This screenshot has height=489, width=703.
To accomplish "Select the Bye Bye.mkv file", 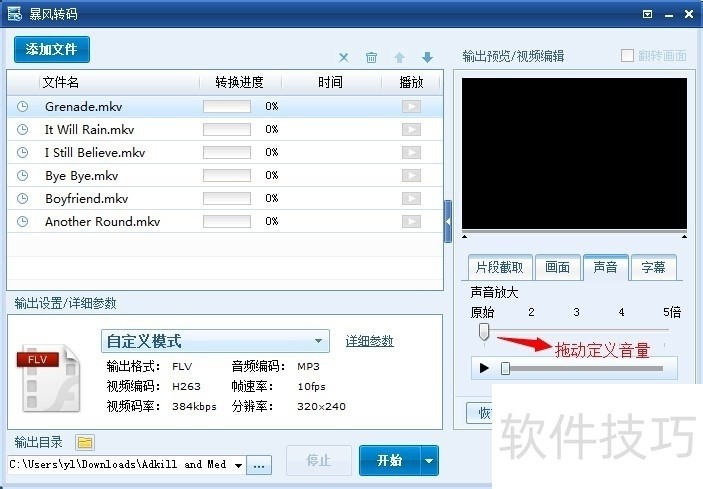I will 225,175.
